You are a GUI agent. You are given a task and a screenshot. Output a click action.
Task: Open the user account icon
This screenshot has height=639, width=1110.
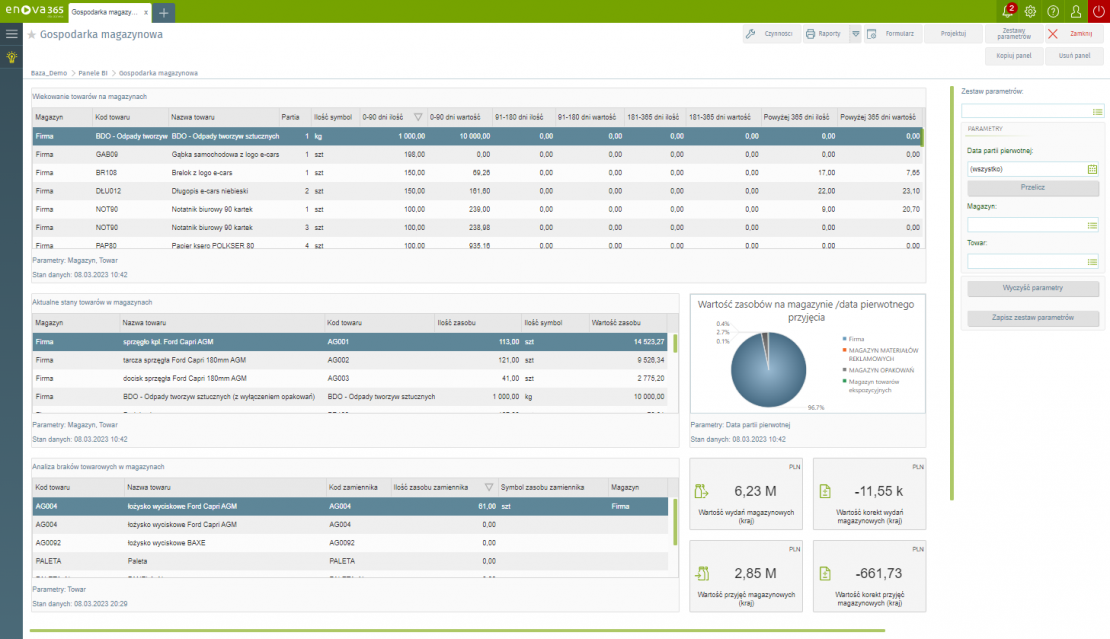[1076, 11]
